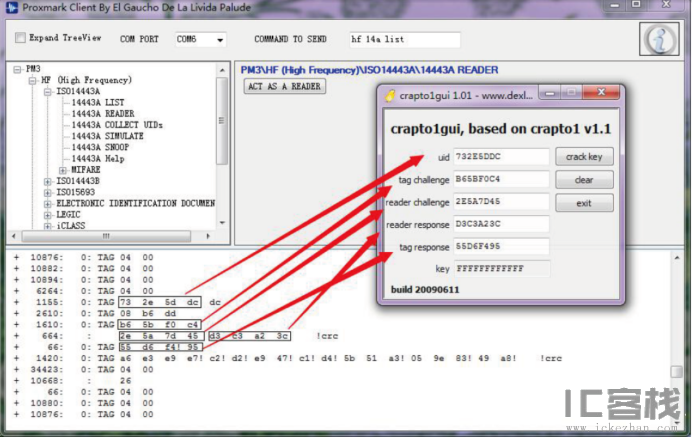Select 14443A COLLECT UIDs tree item

[117, 125]
